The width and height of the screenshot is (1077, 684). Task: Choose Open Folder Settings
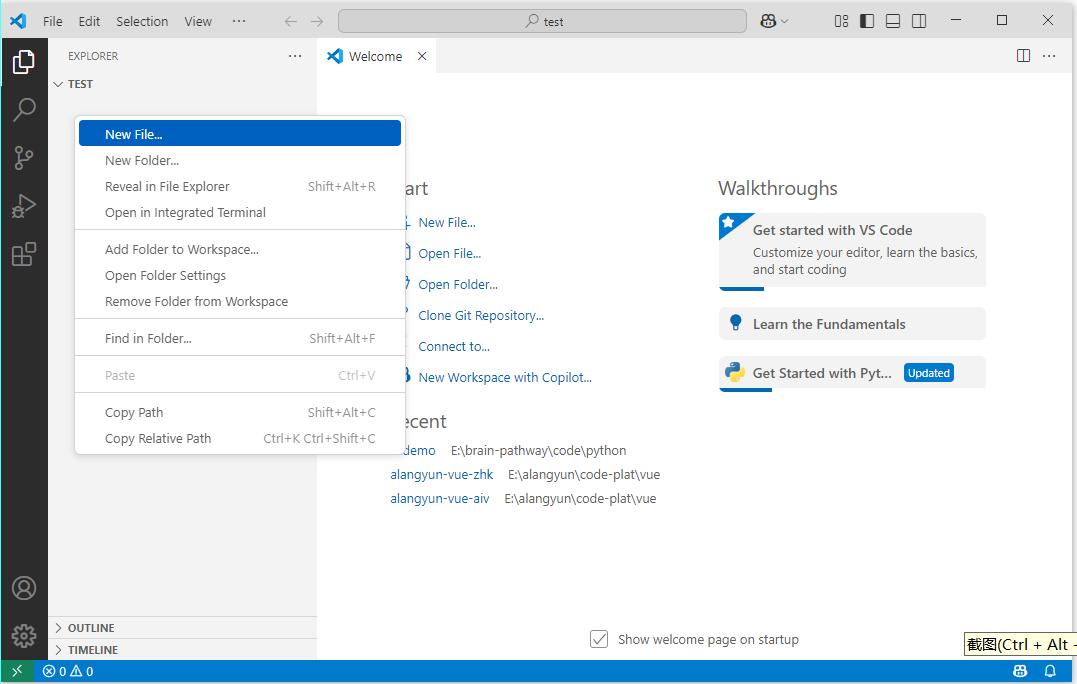240,275
